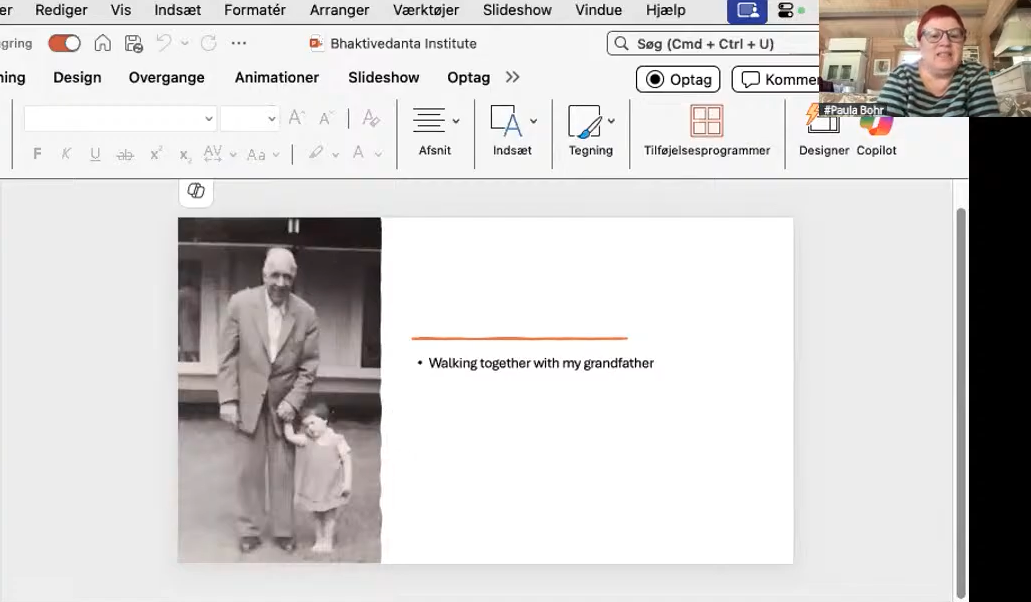Viewport: 1031px width, 602px height.
Task: Open the Animationer tab
Action: click(277, 78)
